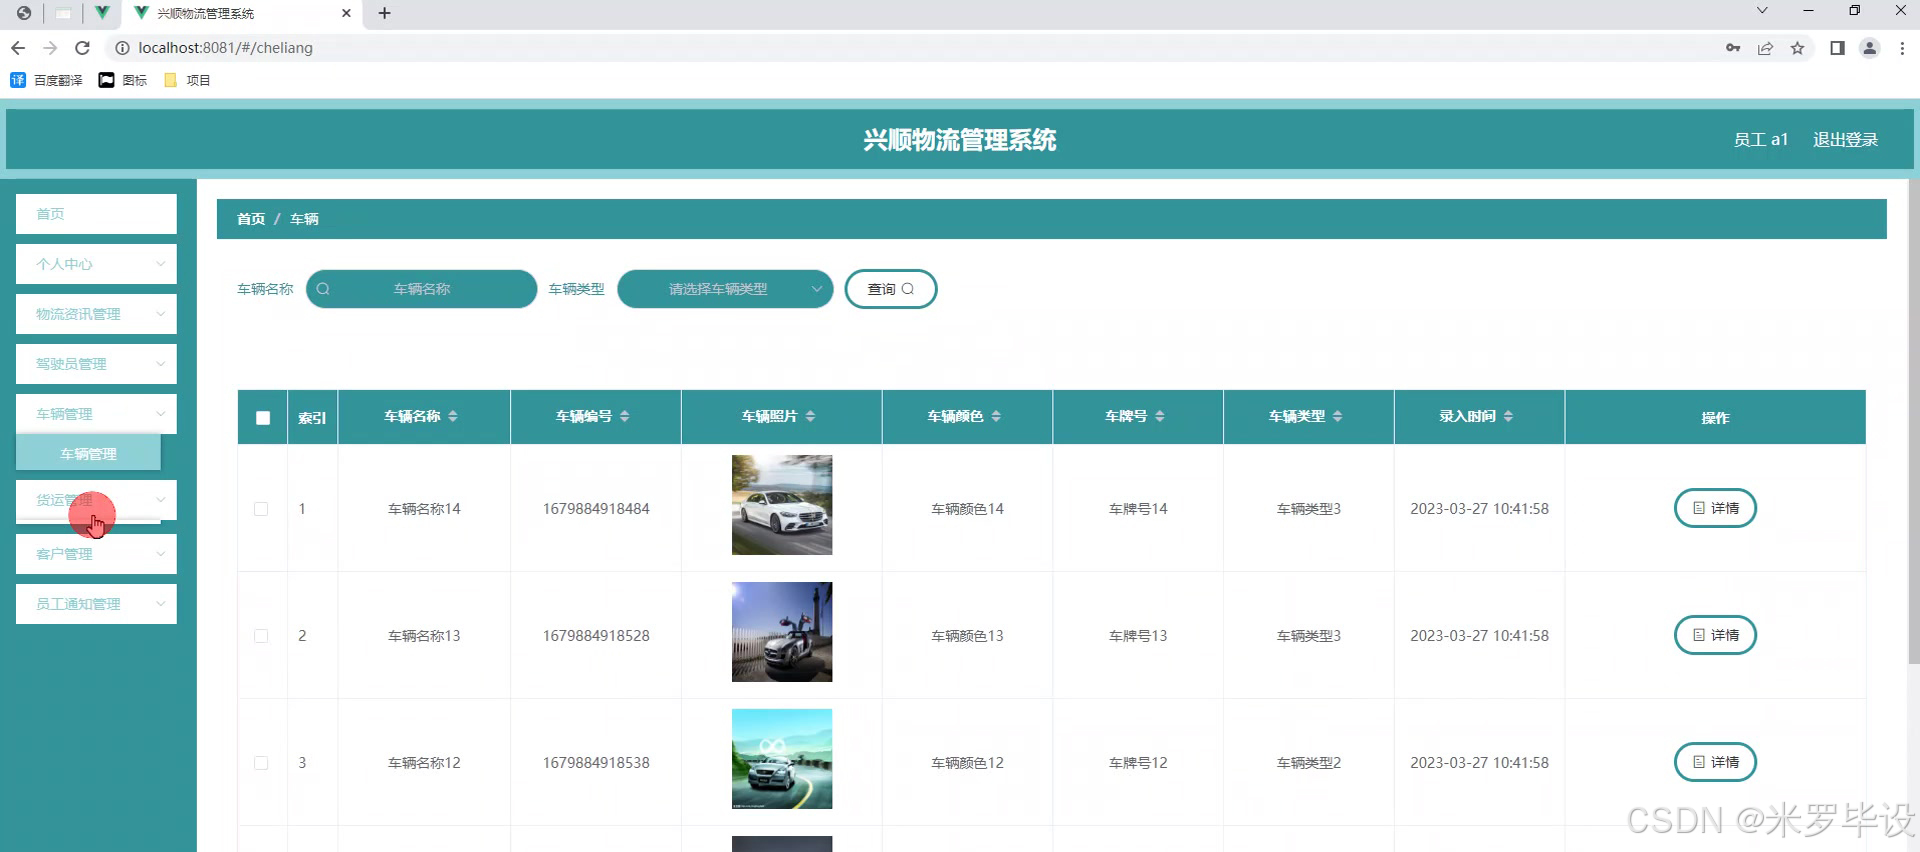Sort by 车辆照片 column arrows
Image resolution: width=1920 pixels, height=852 pixels.
[x=810, y=416]
